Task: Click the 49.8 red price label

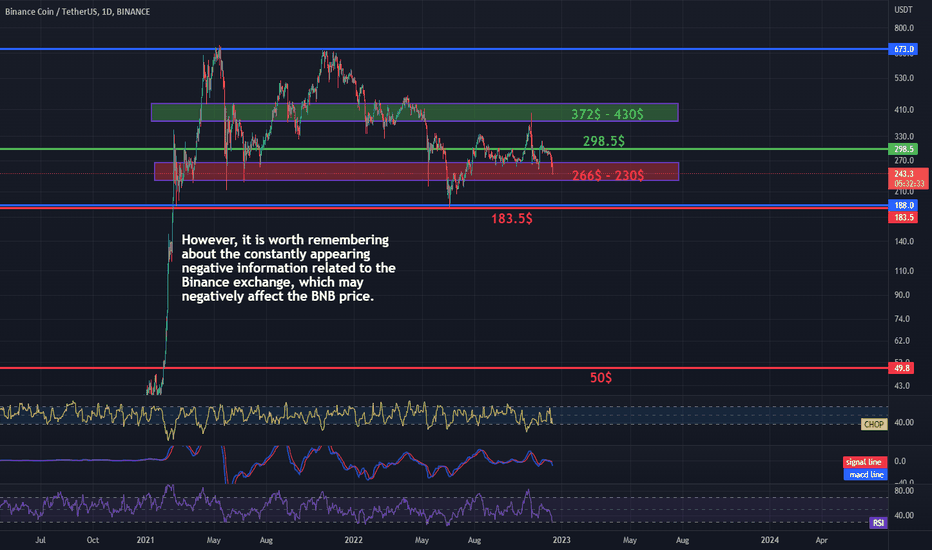Action: tap(900, 368)
